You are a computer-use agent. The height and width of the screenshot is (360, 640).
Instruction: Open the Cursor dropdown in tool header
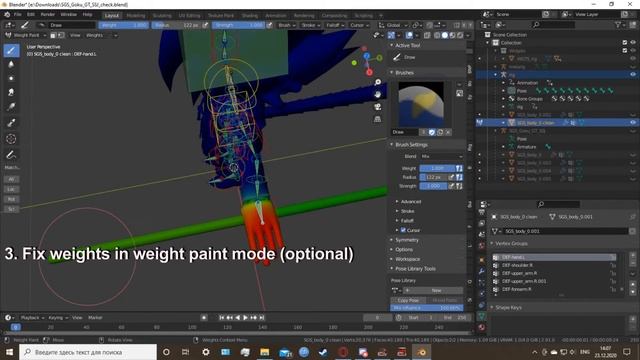359,25
